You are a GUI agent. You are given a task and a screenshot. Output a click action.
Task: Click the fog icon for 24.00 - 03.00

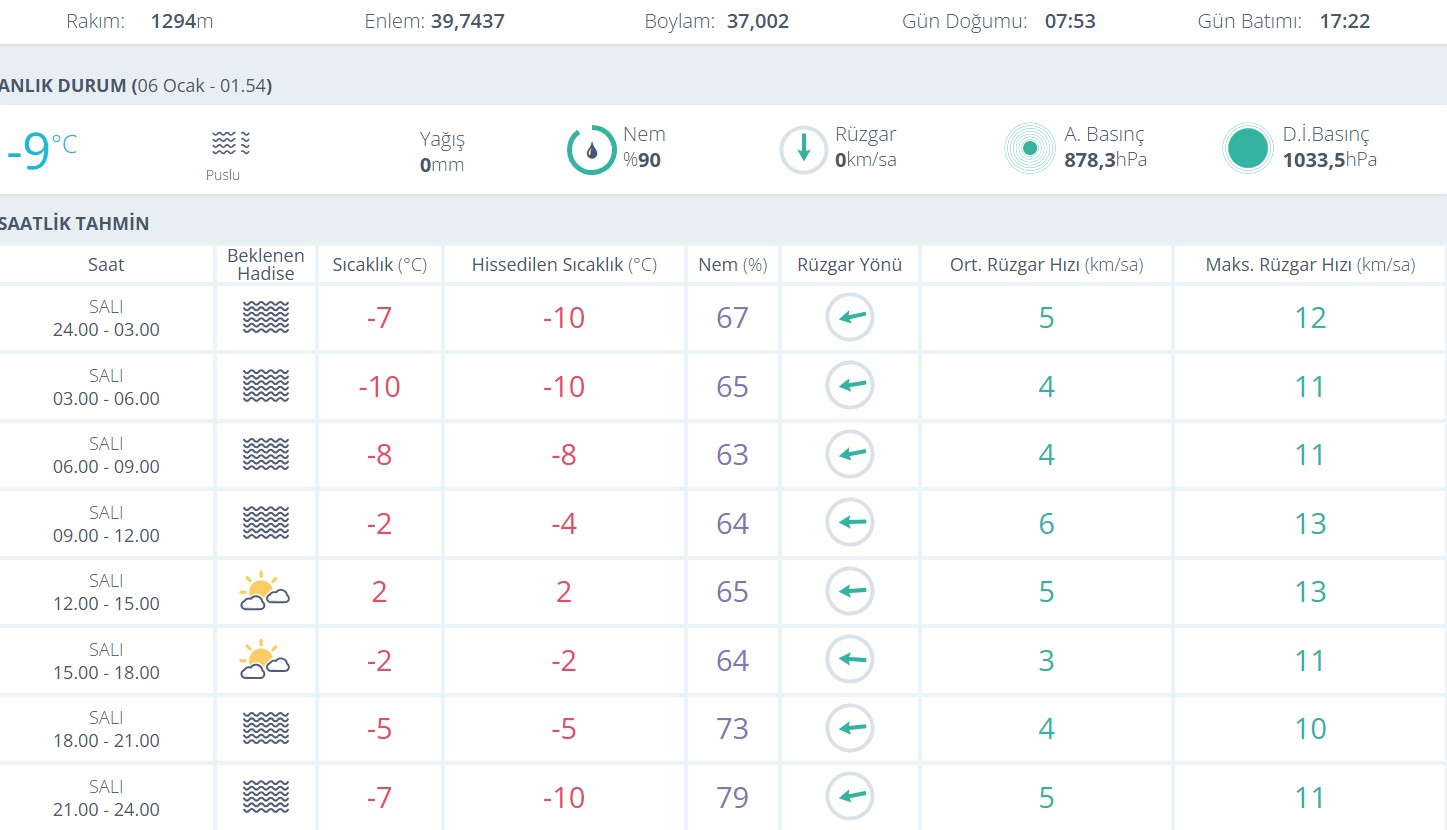coord(265,318)
